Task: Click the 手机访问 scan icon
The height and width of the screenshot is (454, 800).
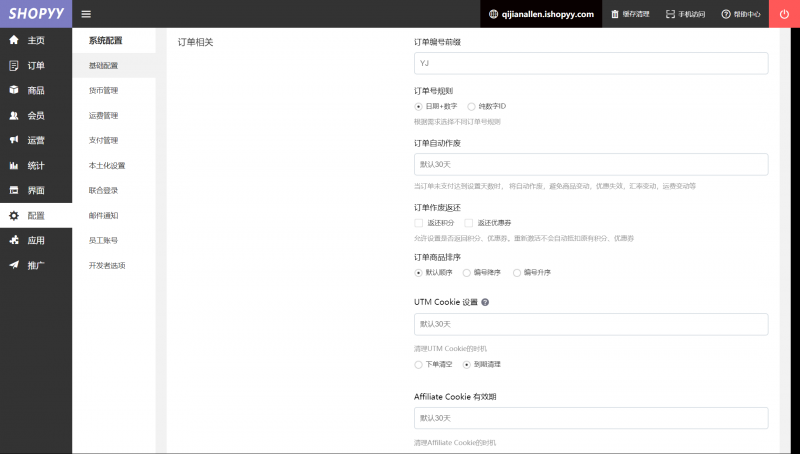Action: click(x=670, y=14)
